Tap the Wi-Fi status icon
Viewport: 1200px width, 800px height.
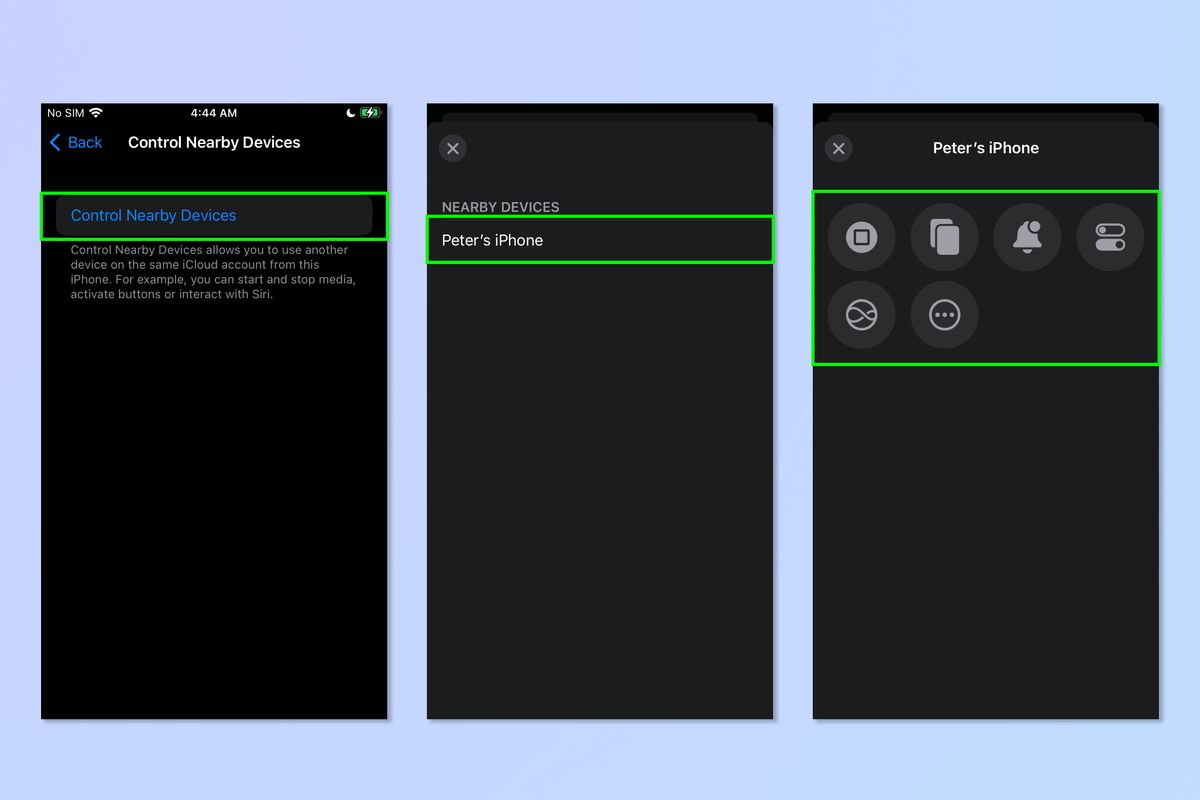[x=98, y=113]
